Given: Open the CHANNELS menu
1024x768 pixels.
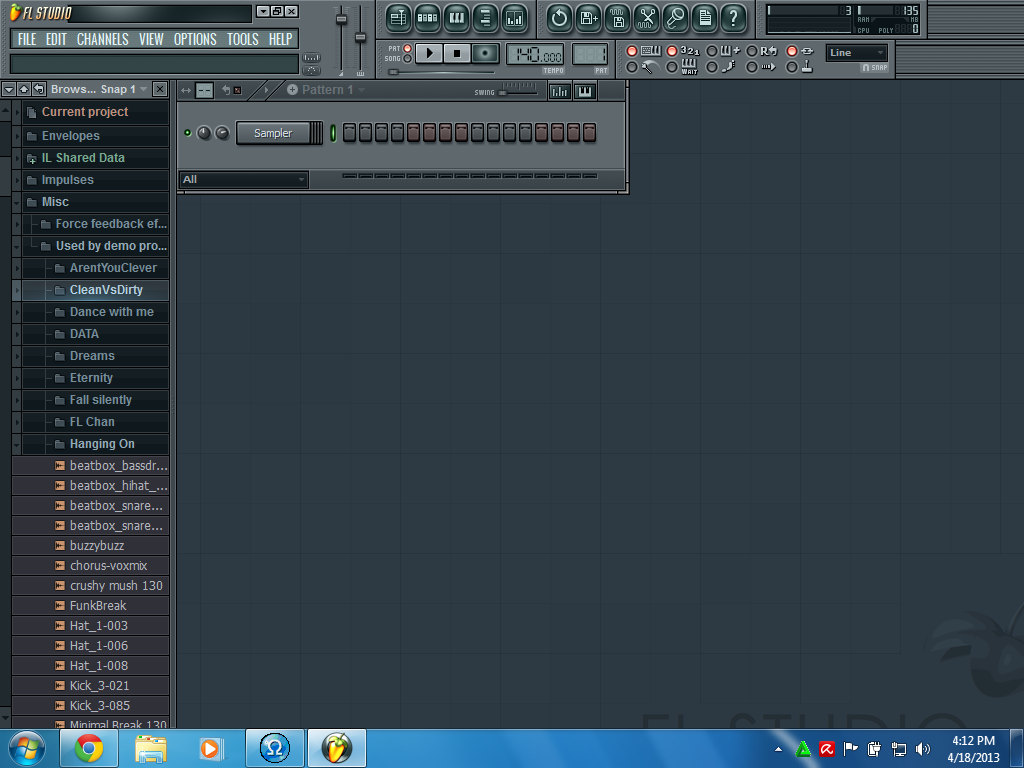Looking at the screenshot, I should (103, 39).
